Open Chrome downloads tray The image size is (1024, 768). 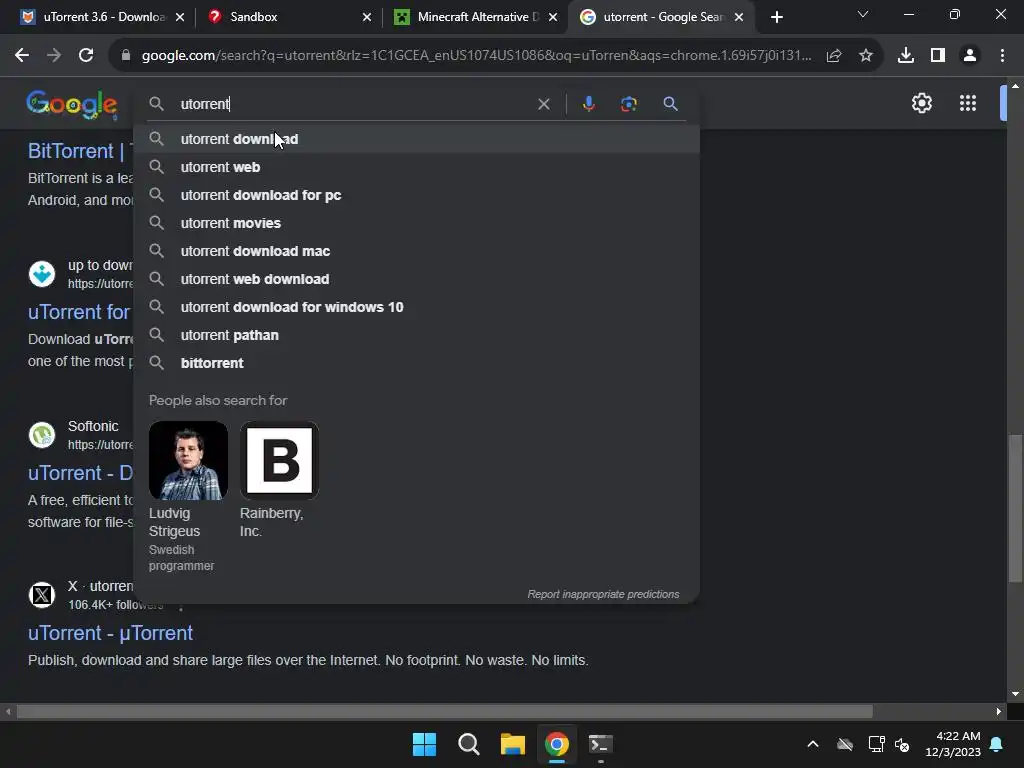point(906,56)
